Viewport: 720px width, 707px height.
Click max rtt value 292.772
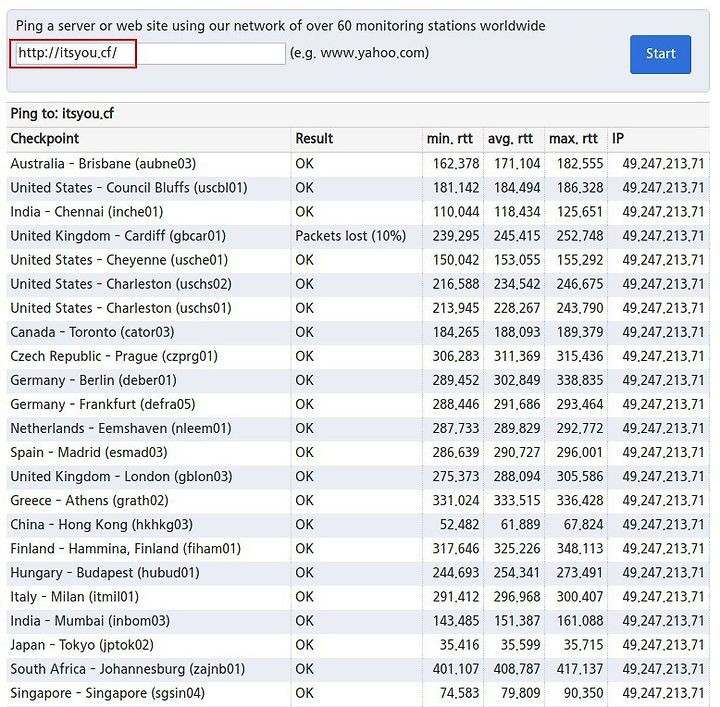tap(580, 428)
